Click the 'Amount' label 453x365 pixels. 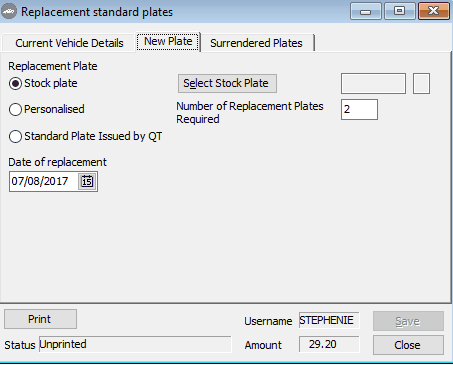click(263, 345)
